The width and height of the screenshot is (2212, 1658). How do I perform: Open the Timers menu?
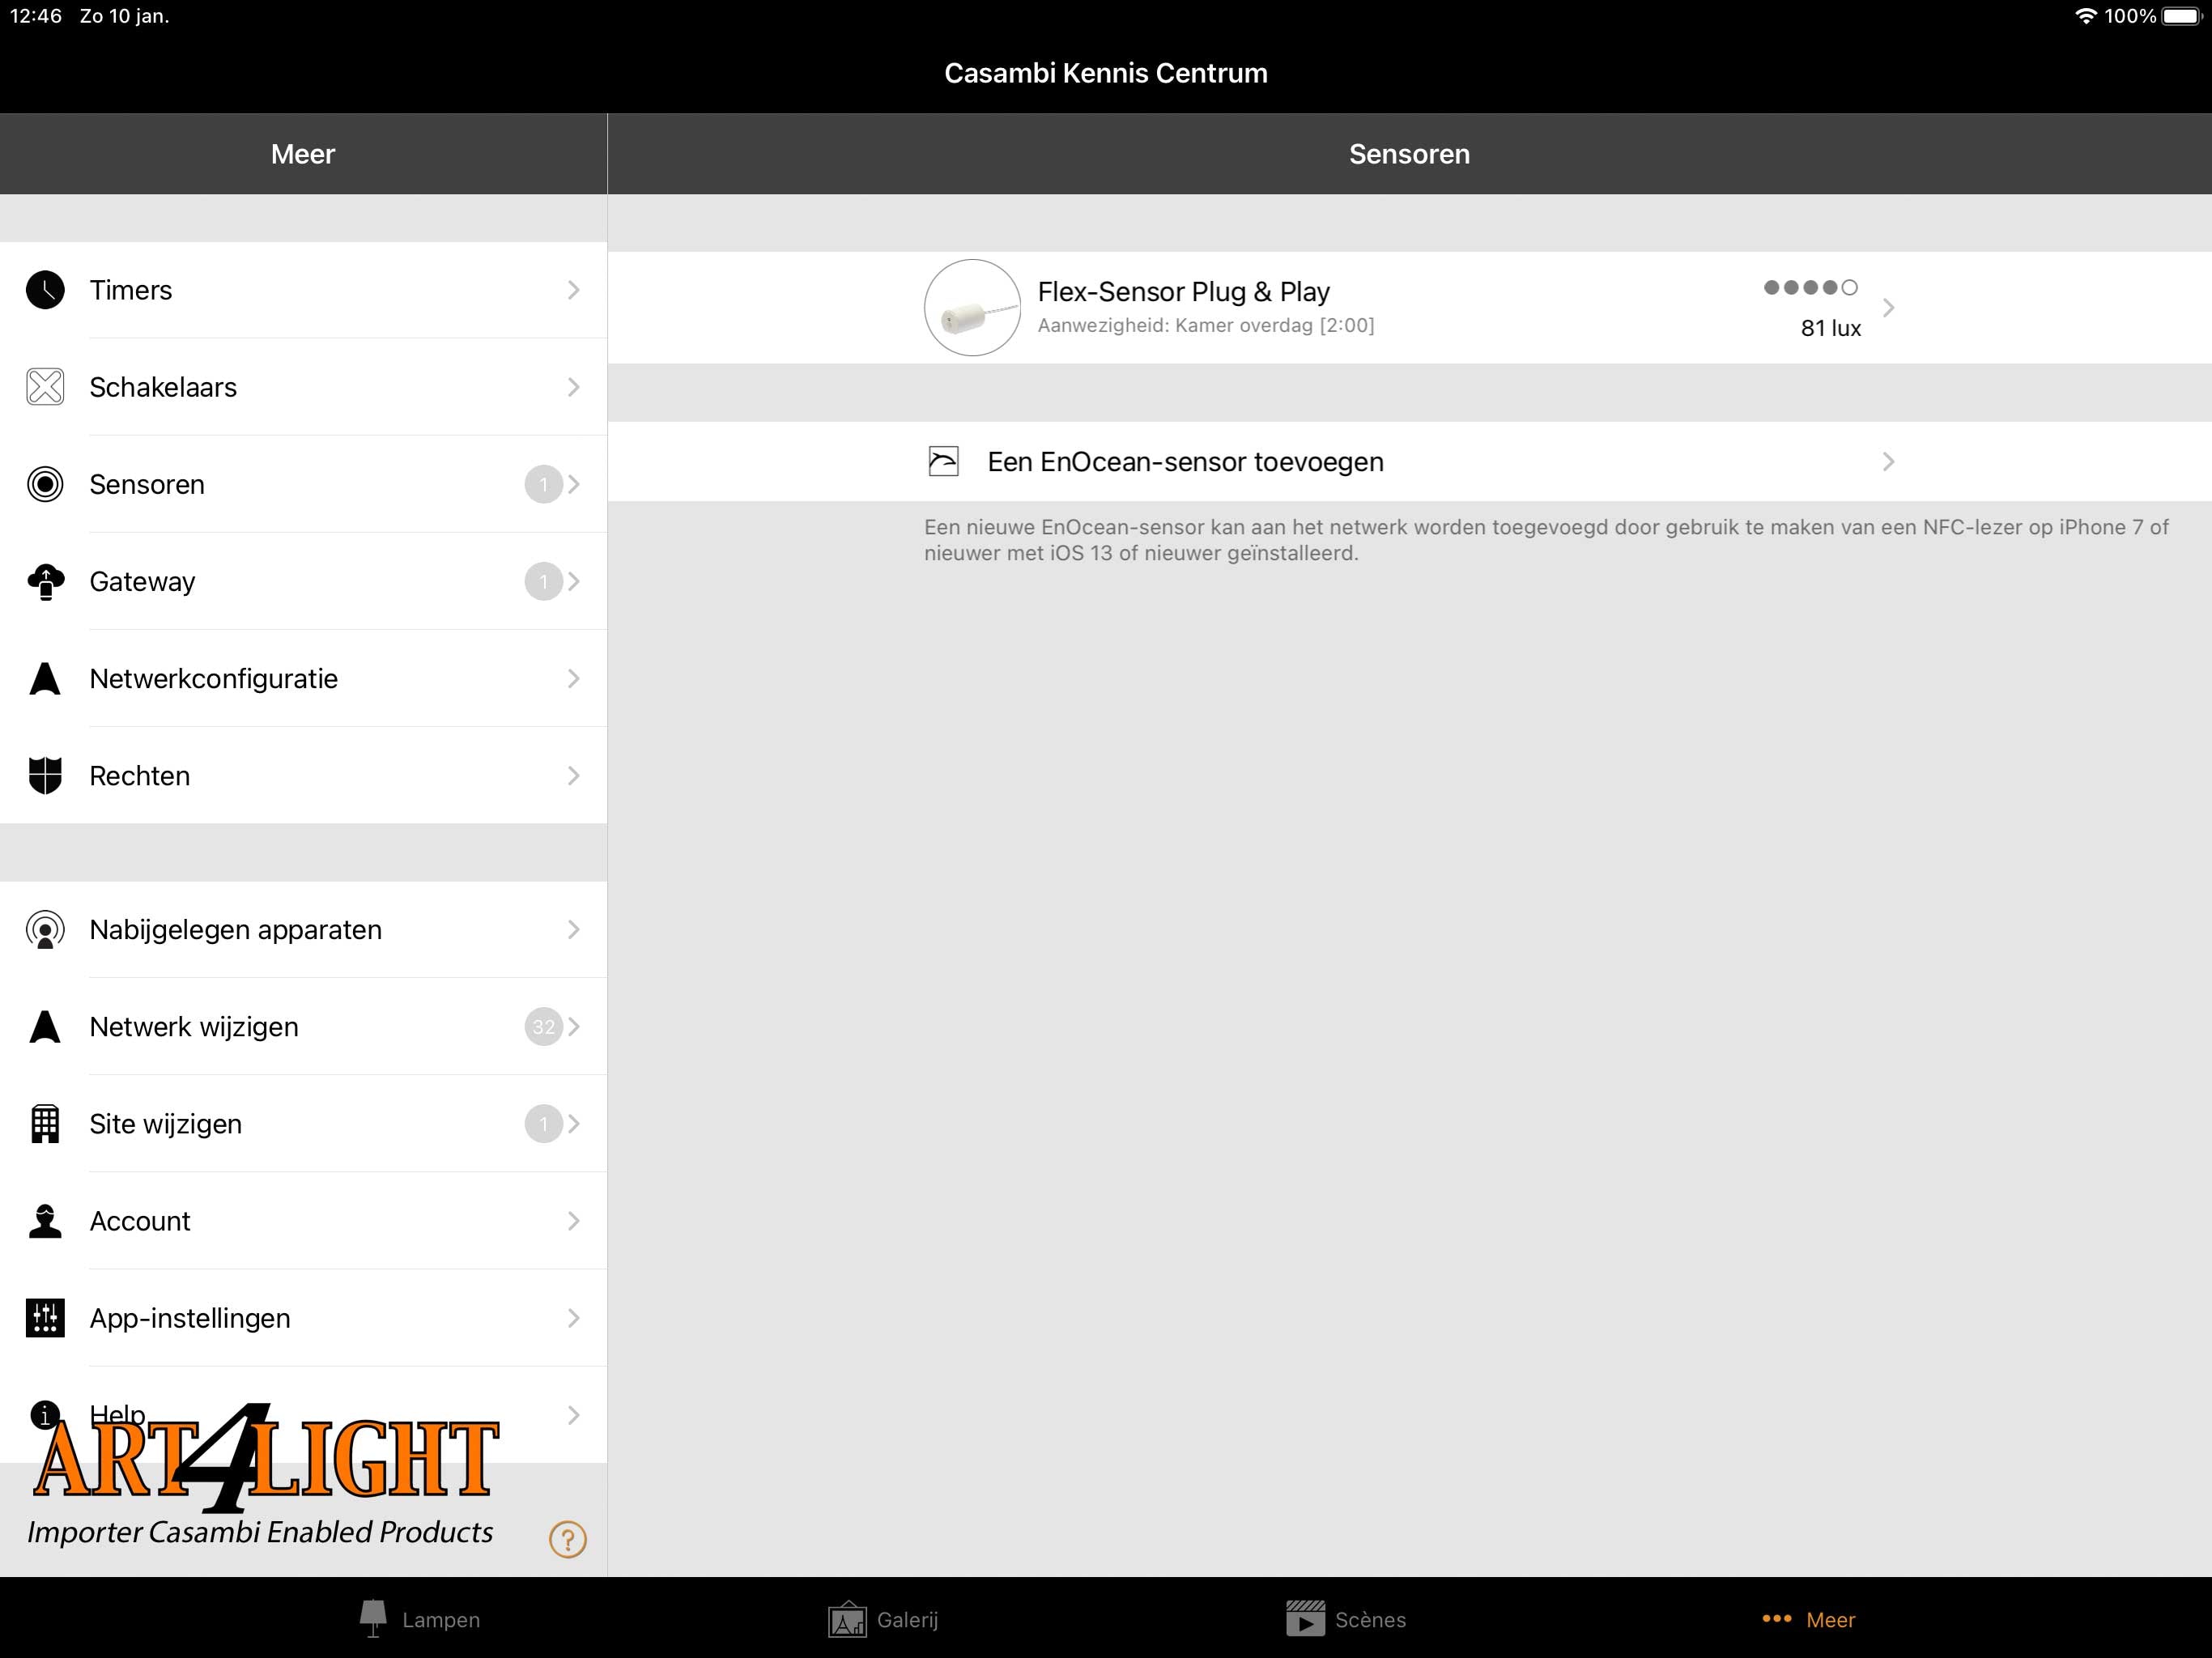(303, 289)
